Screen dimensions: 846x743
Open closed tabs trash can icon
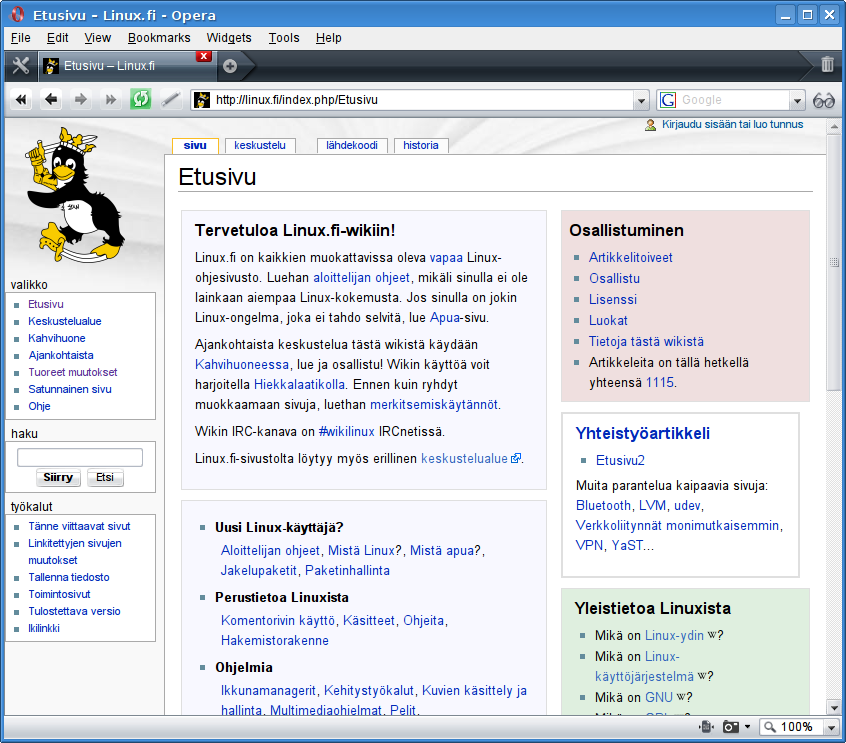tap(827, 66)
